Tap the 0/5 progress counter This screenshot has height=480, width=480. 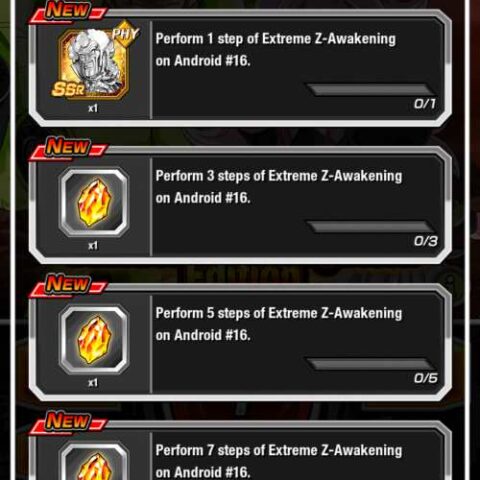[x=426, y=378]
